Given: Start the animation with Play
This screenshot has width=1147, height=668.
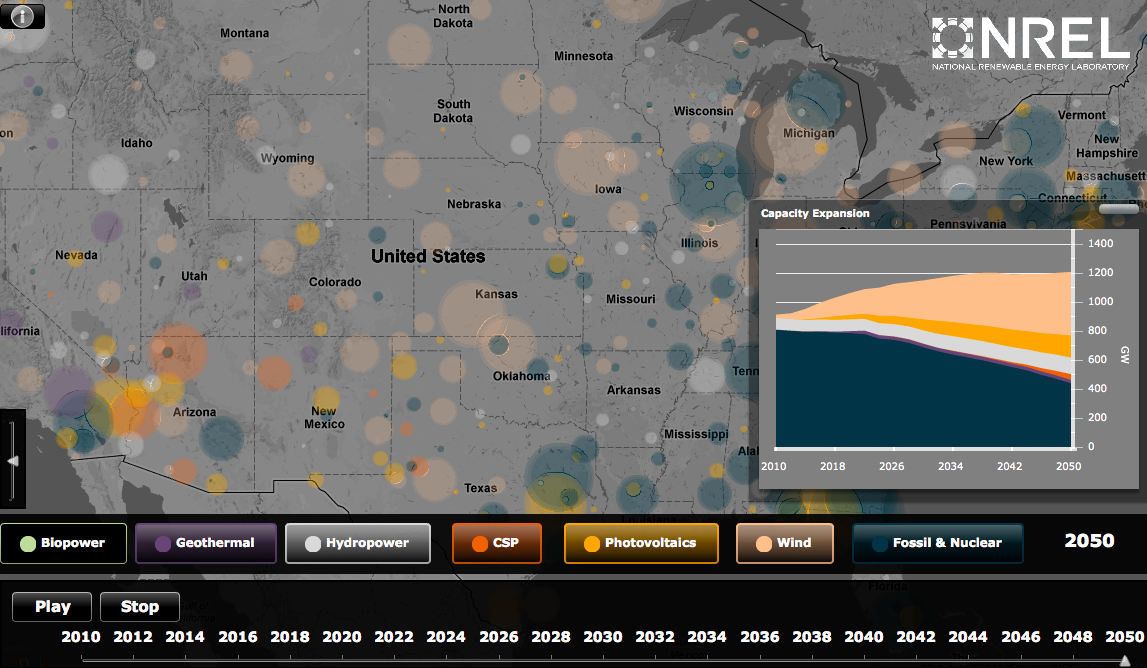Looking at the screenshot, I should point(52,607).
